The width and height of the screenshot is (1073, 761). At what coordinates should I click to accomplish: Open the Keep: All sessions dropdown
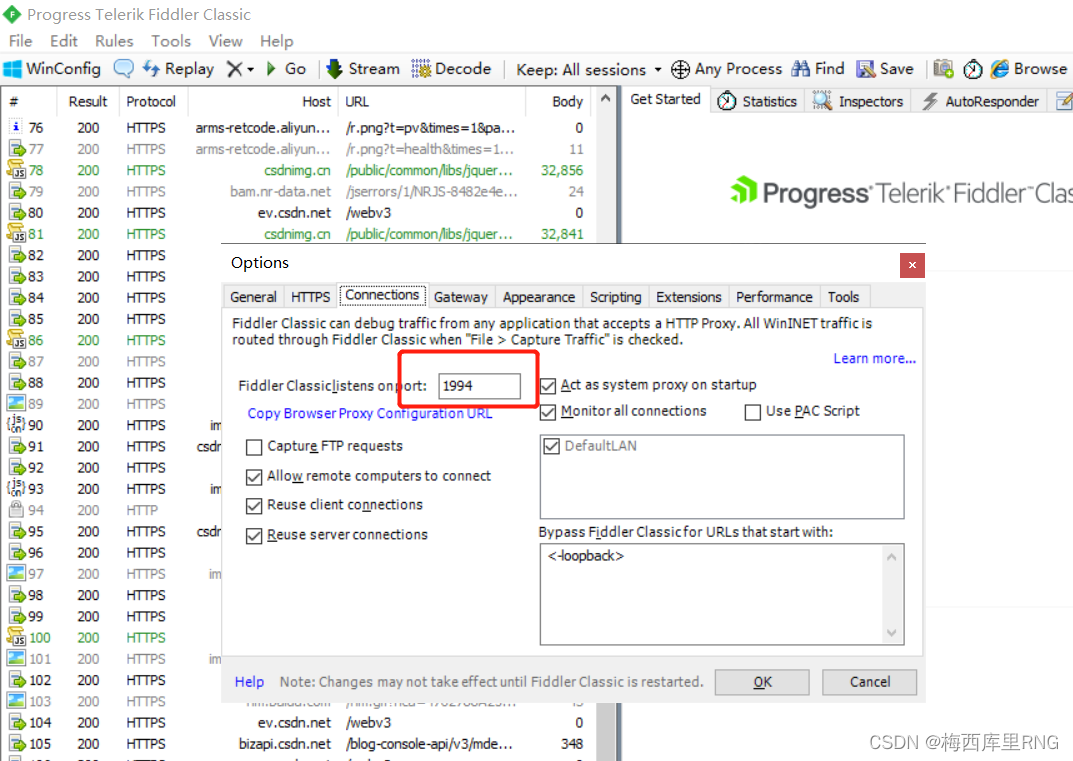pos(589,70)
